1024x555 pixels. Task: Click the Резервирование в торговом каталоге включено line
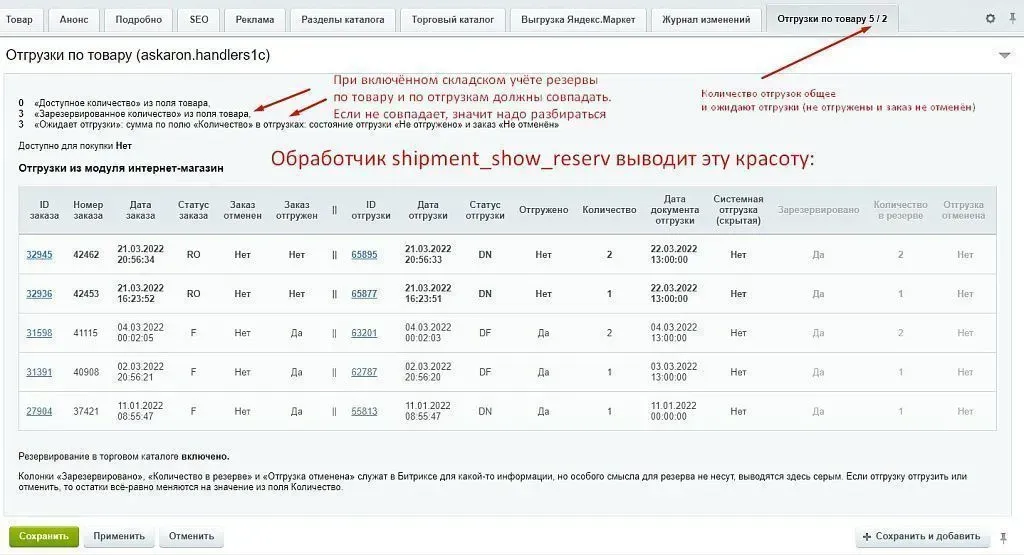tap(124, 457)
